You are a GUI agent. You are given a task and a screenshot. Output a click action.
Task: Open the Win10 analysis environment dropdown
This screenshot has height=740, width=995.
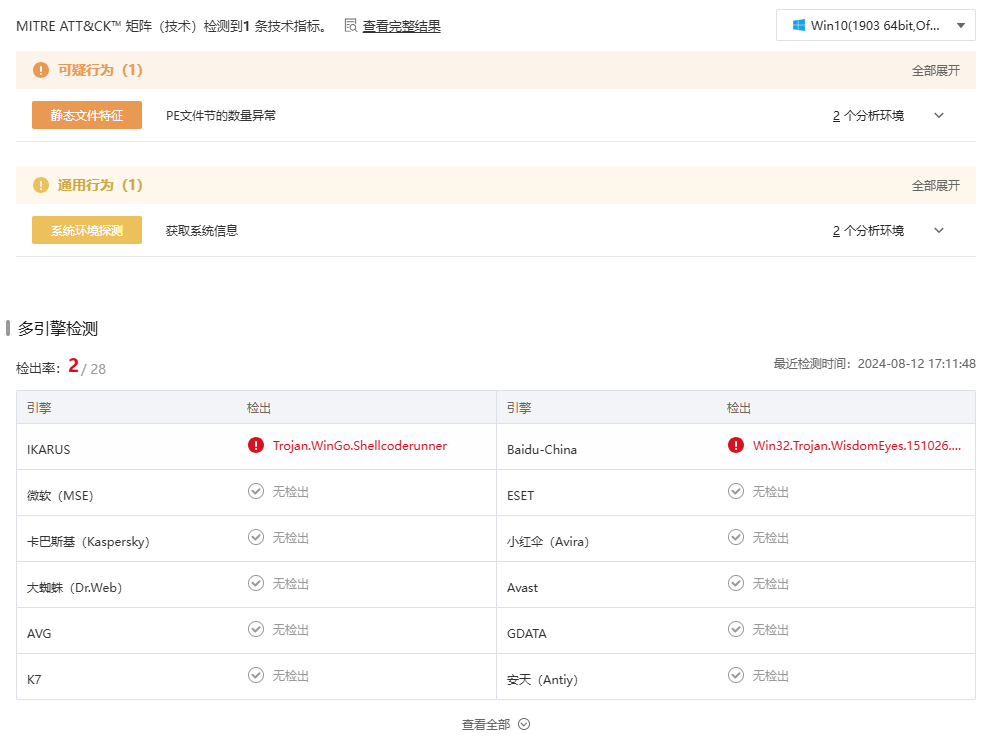pyautogui.click(x=875, y=25)
